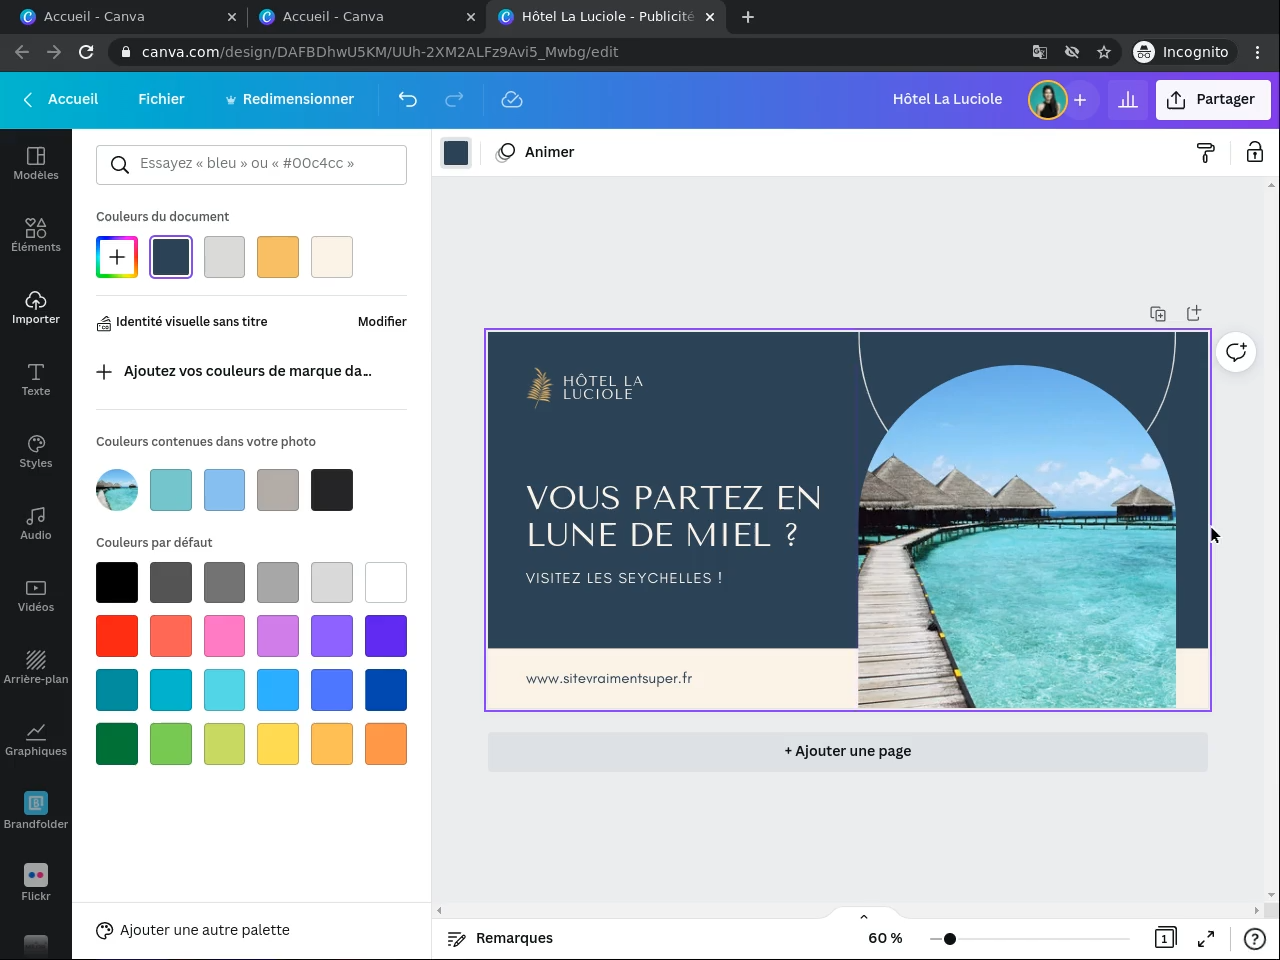1280x960 pixels.
Task: Click the add comment bubble icon
Action: [x=1237, y=352]
